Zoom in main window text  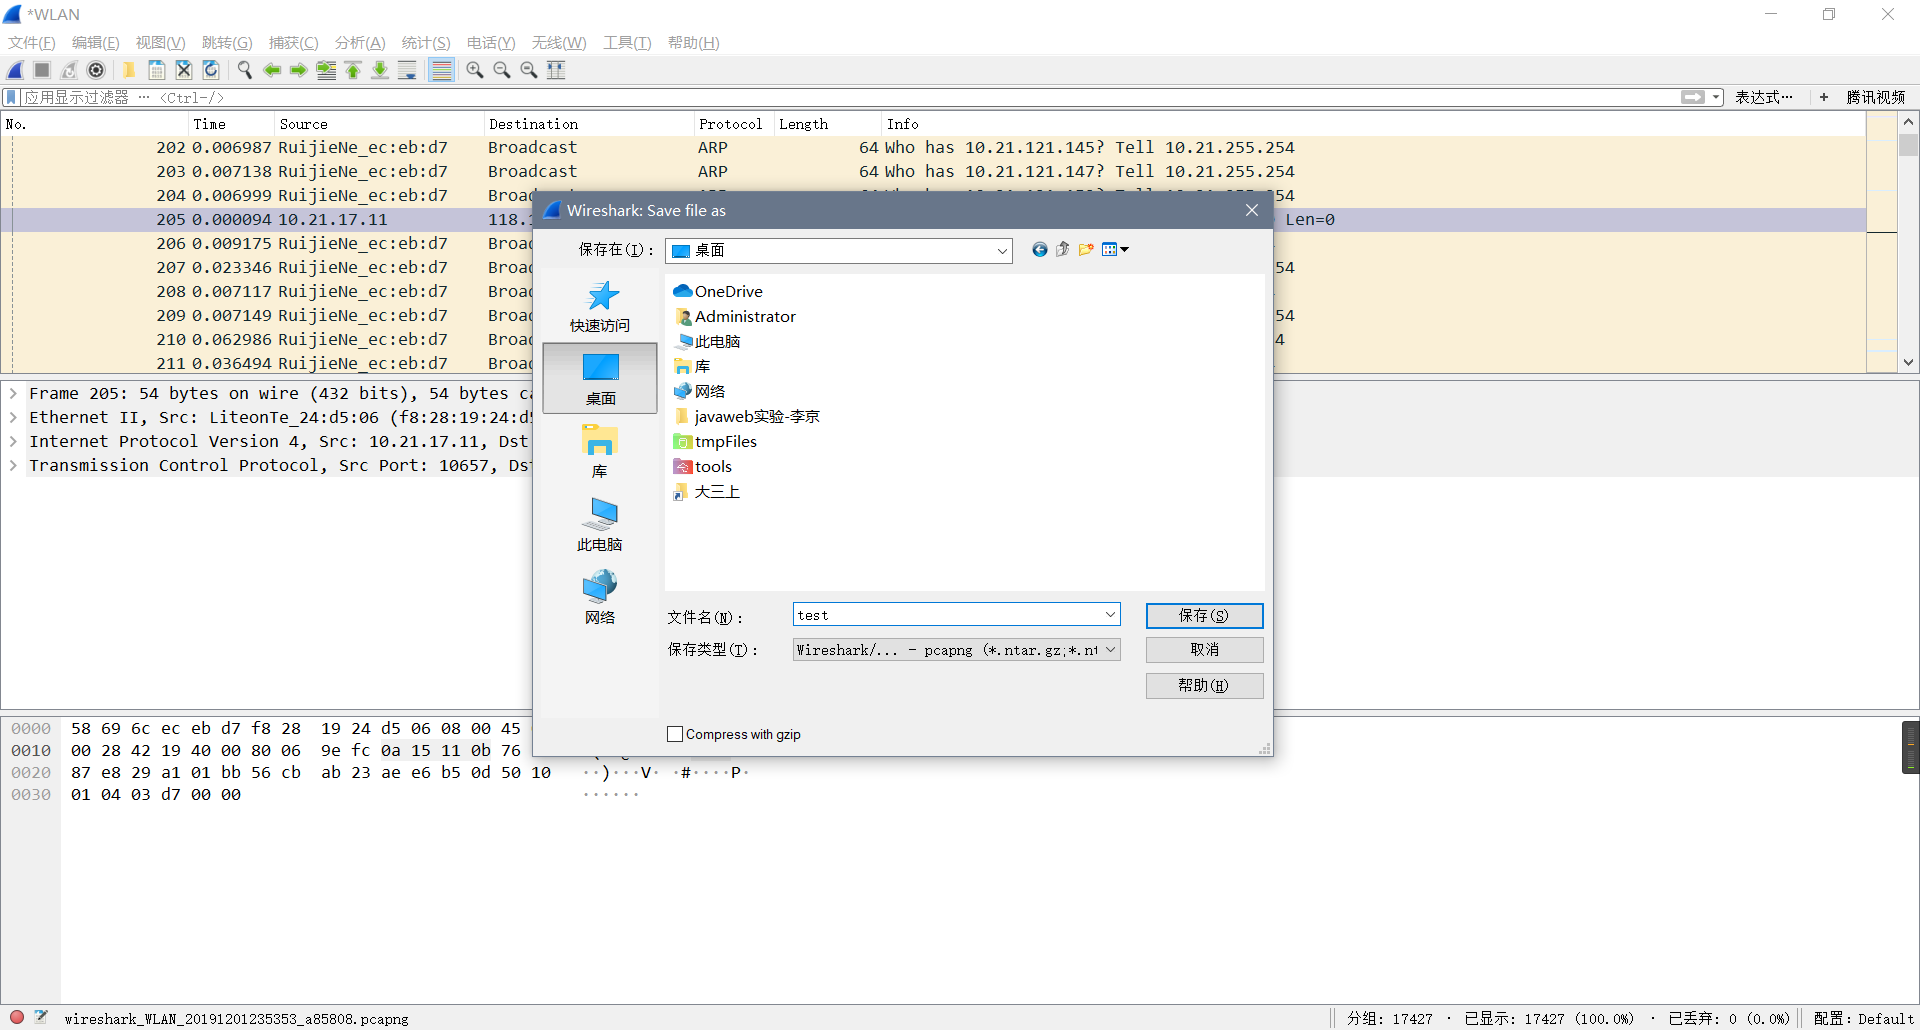[x=475, y=70]
